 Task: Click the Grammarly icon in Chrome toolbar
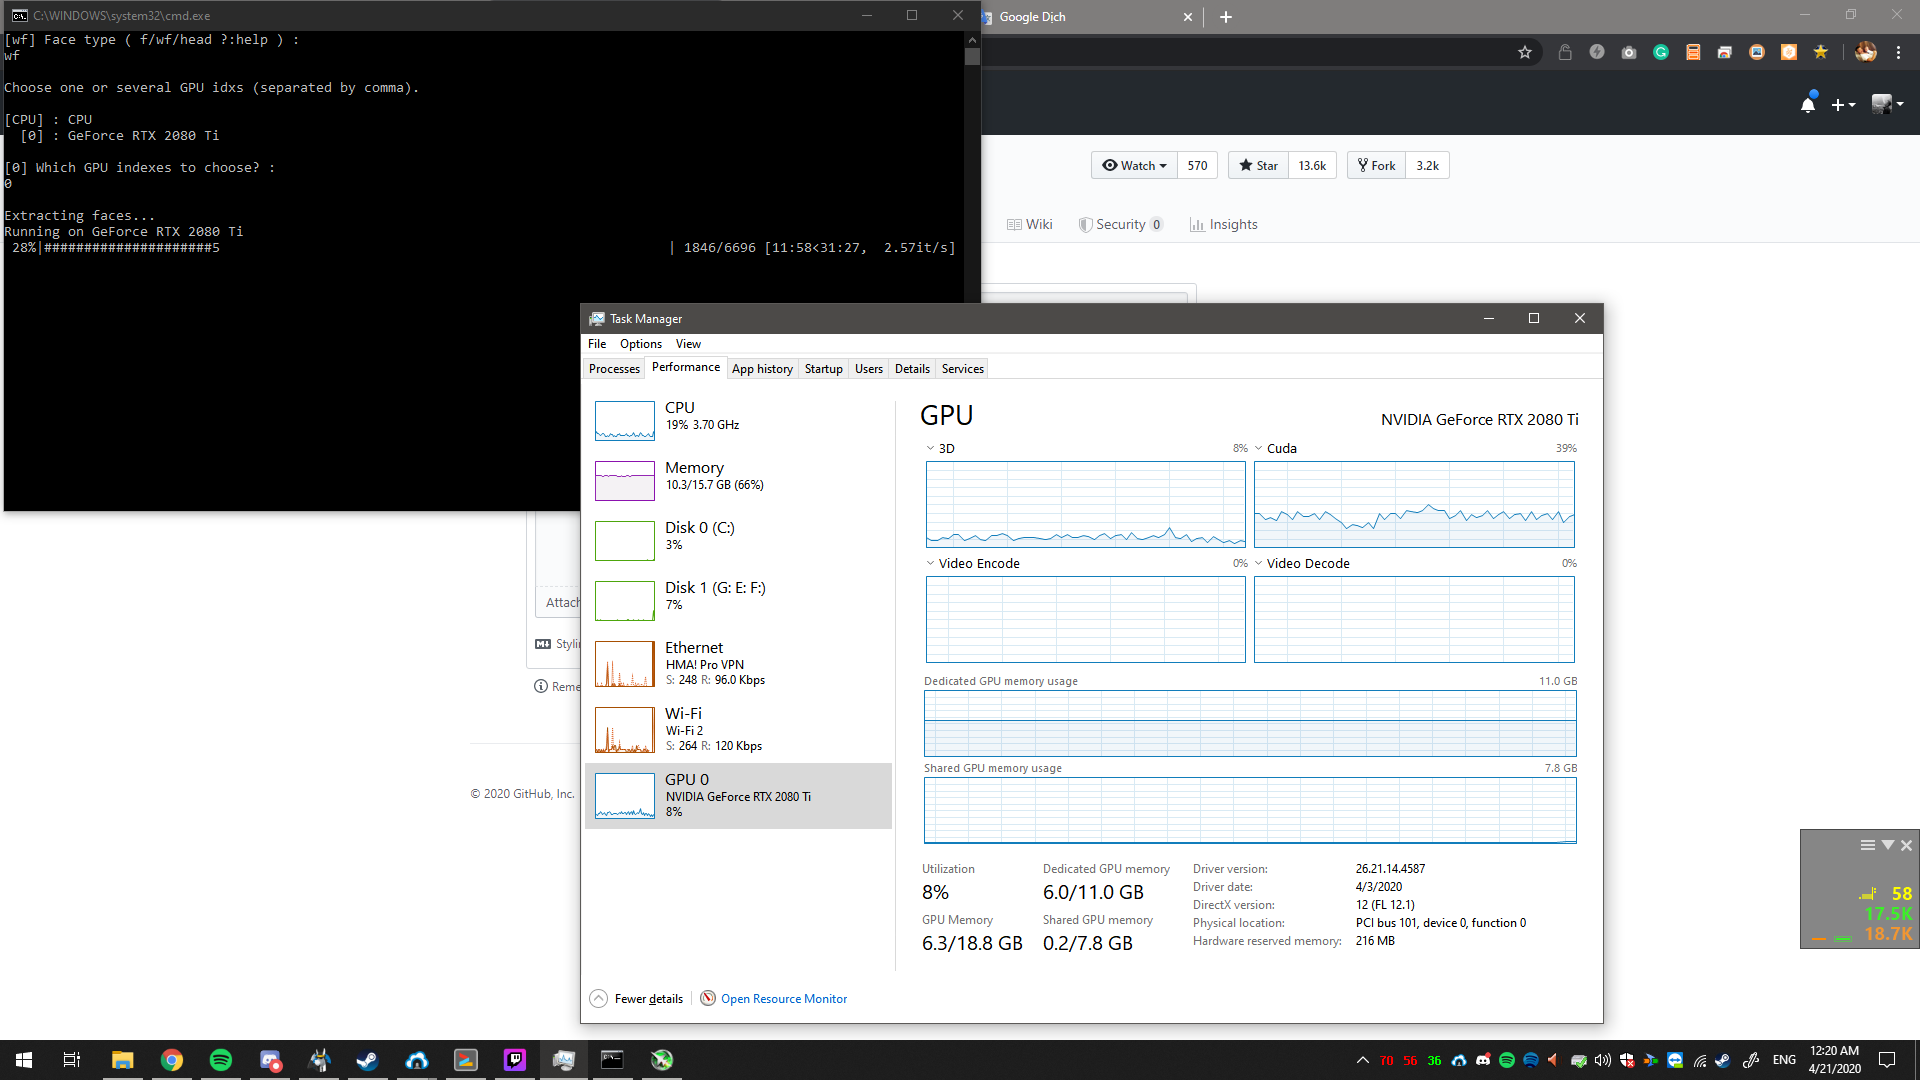click(1660, 52)
